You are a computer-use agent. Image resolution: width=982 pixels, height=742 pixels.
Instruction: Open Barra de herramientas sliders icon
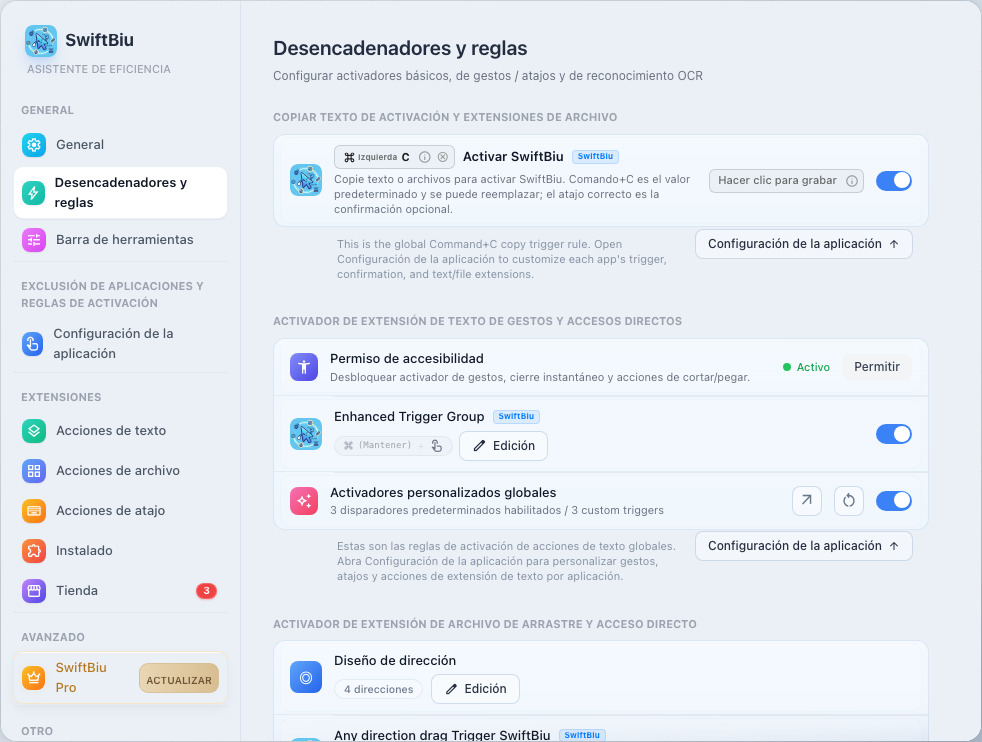click(34, 240)
